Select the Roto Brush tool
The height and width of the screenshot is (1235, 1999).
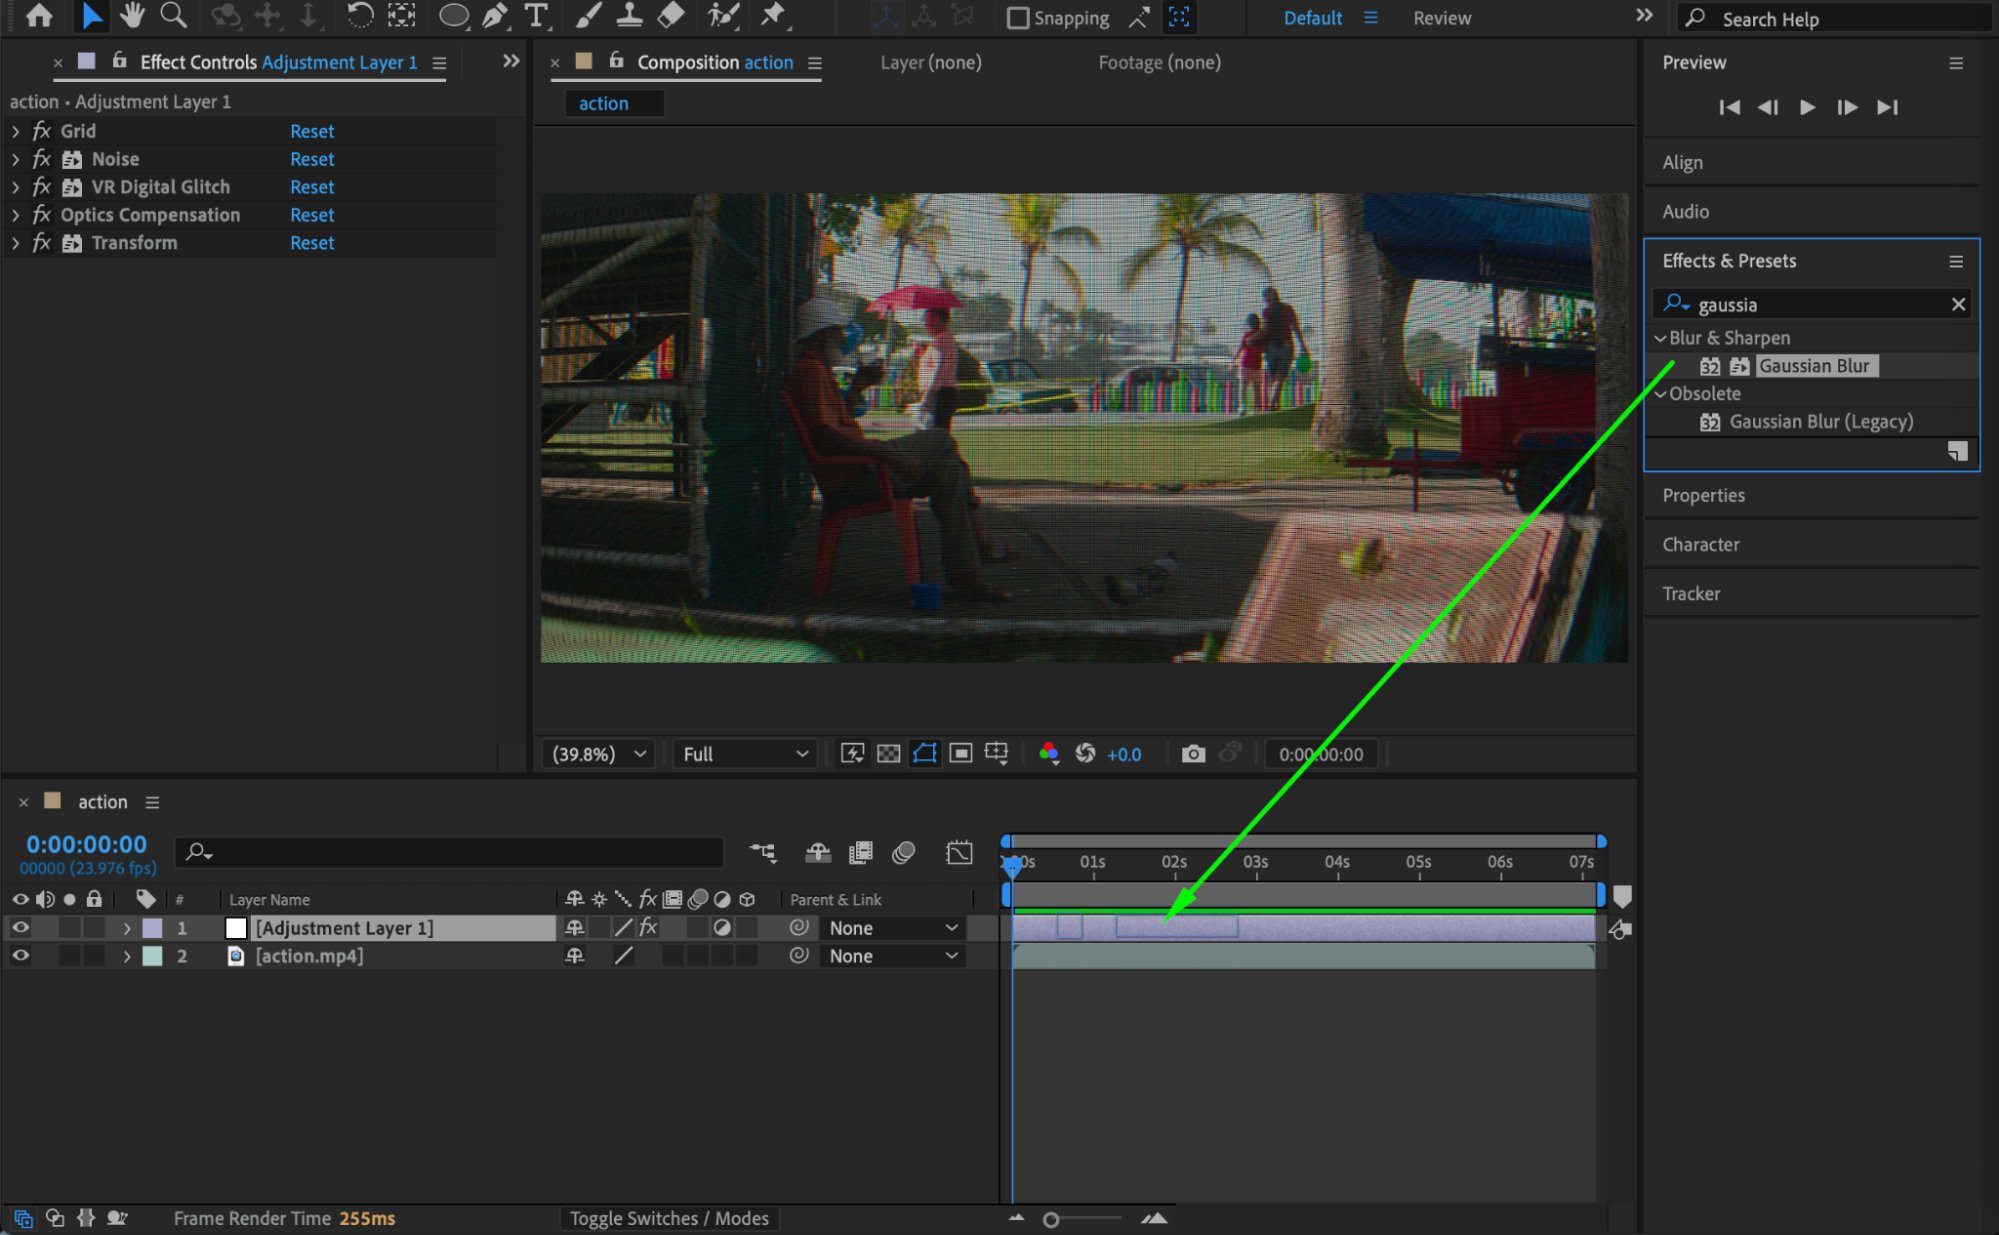point(723,16)
